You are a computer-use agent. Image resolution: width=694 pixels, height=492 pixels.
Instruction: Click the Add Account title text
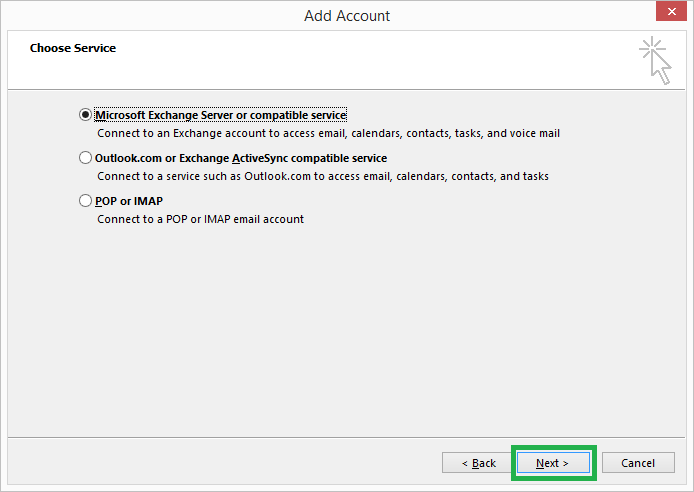[x=347, y=16]
